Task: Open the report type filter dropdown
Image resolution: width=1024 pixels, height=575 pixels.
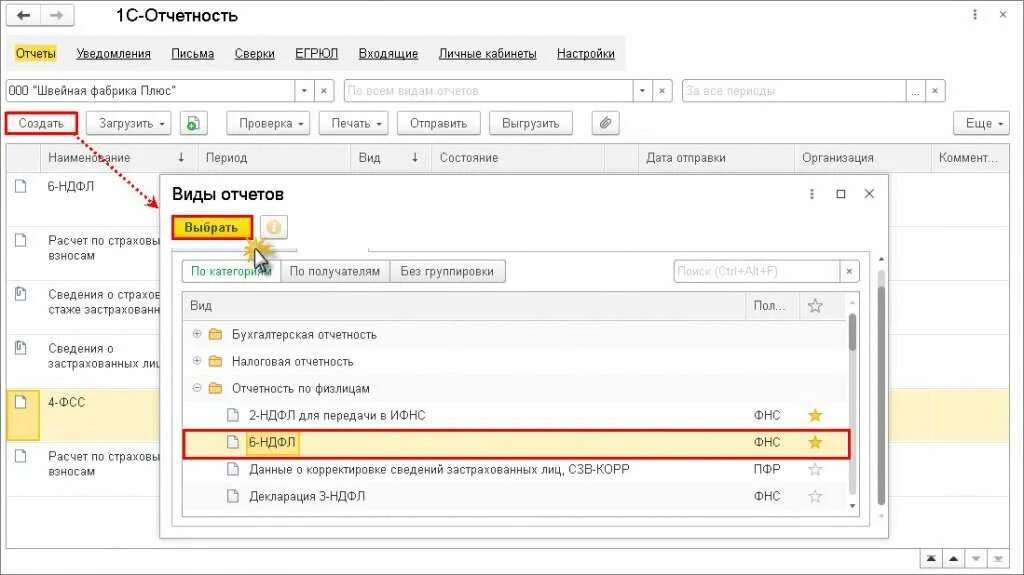Action: tap(643, 91)
